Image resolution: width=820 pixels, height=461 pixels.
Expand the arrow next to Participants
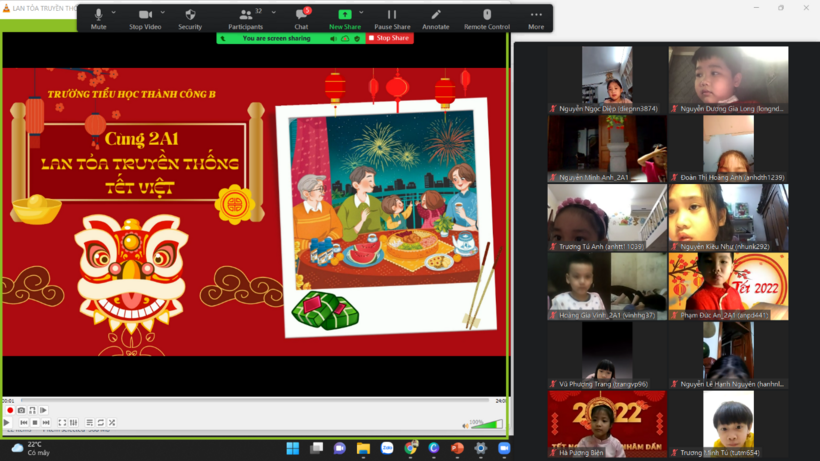pos(274,12)
